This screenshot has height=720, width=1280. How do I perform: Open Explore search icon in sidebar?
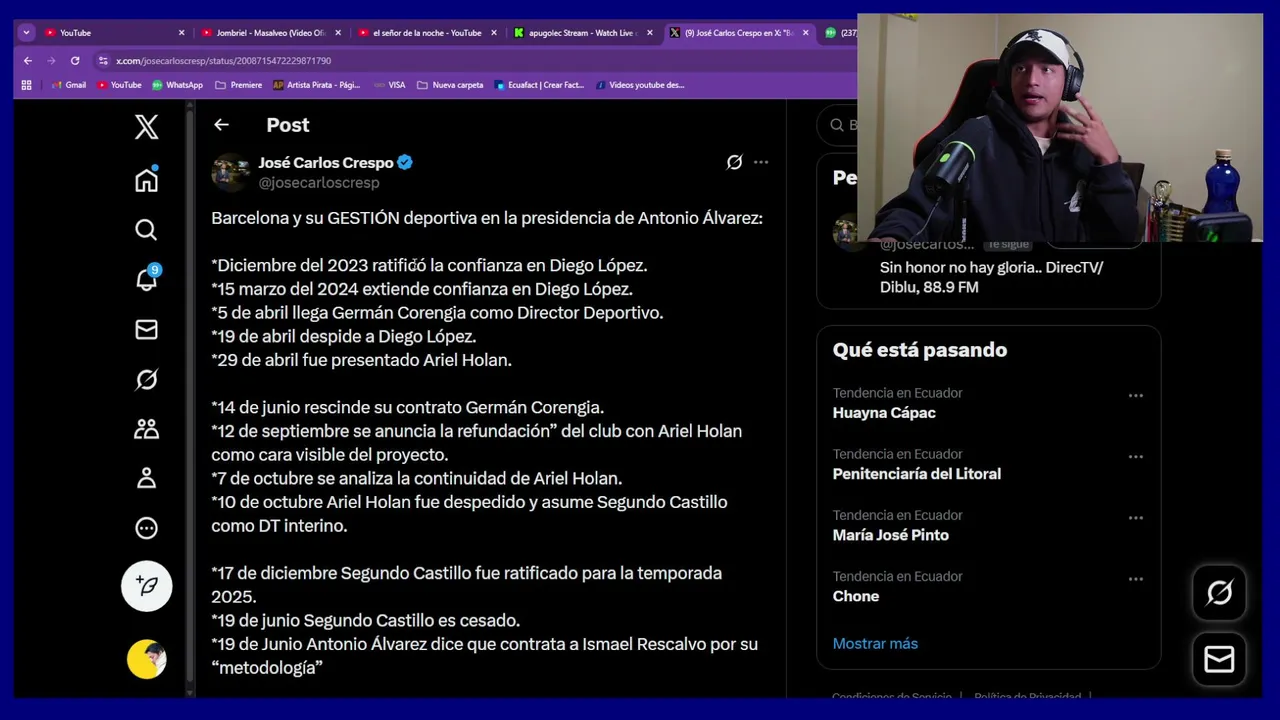[x=146, y=230]
